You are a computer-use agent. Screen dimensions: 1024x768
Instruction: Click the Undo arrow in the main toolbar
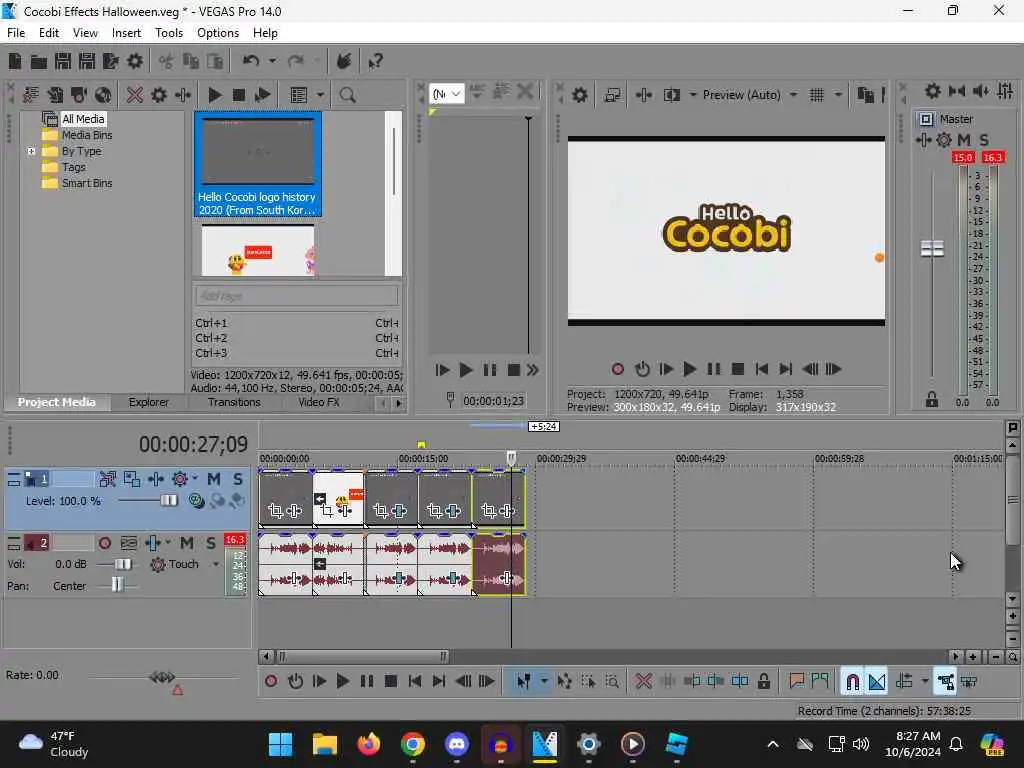coord(251,61)
